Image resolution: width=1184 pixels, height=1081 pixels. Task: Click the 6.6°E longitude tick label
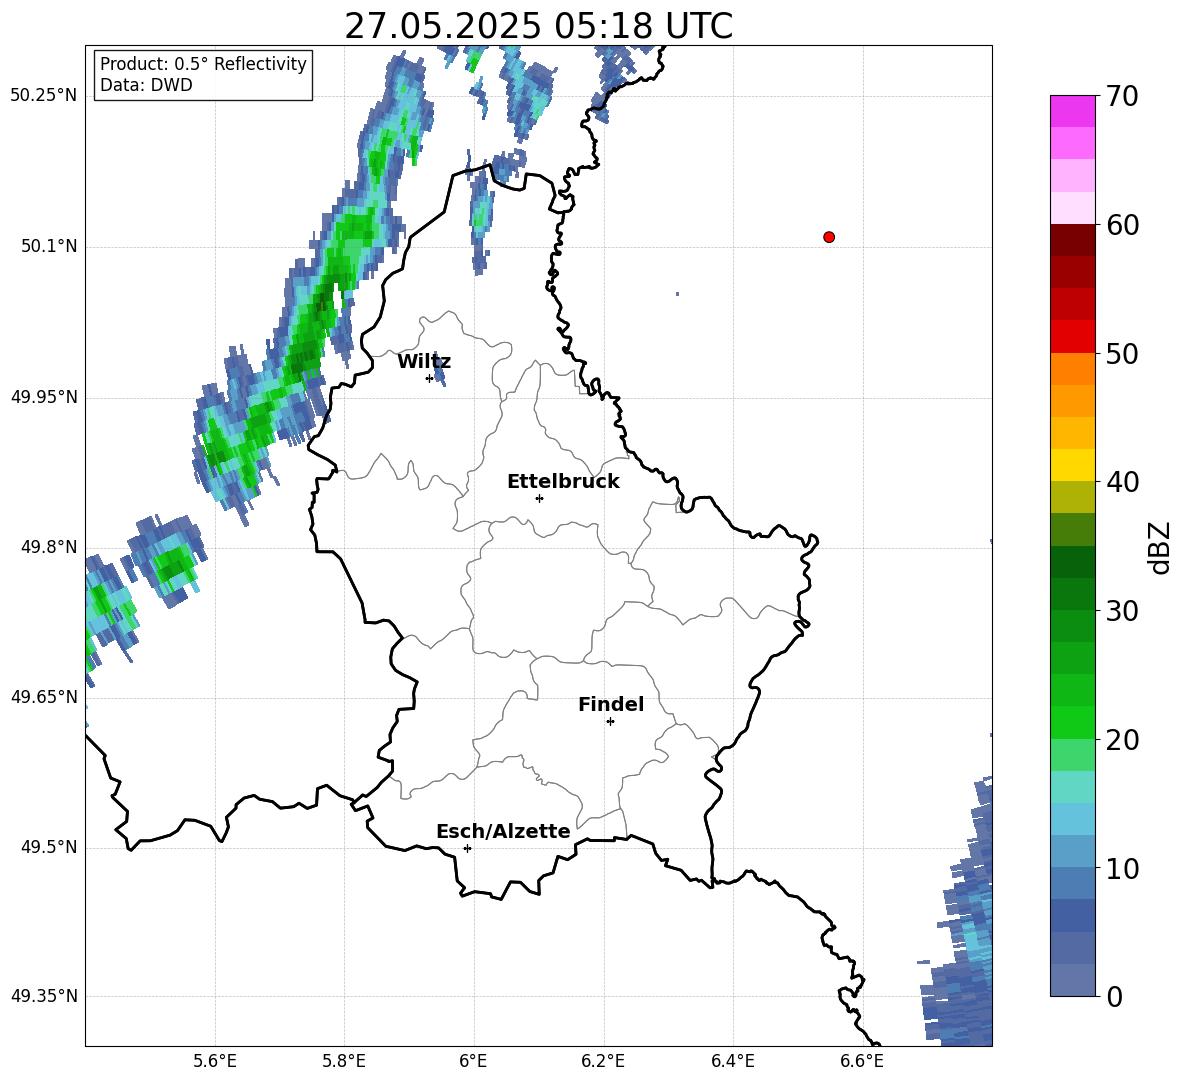[862, 1061]
